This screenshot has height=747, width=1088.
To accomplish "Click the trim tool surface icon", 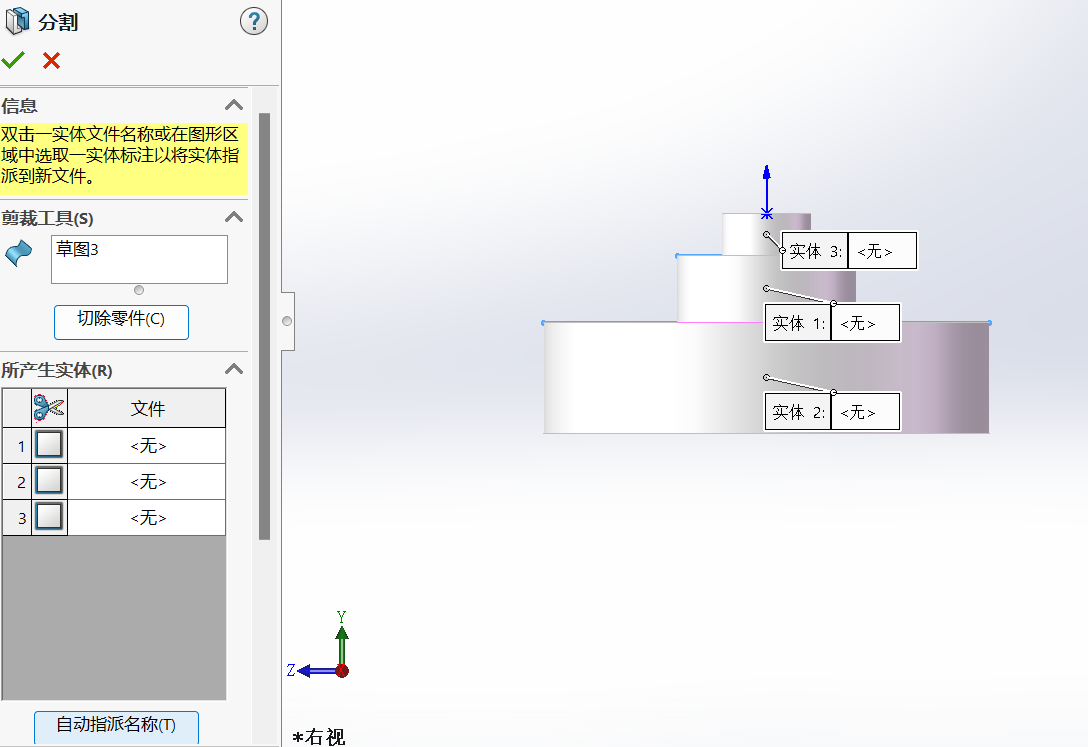I will point(19,253).
